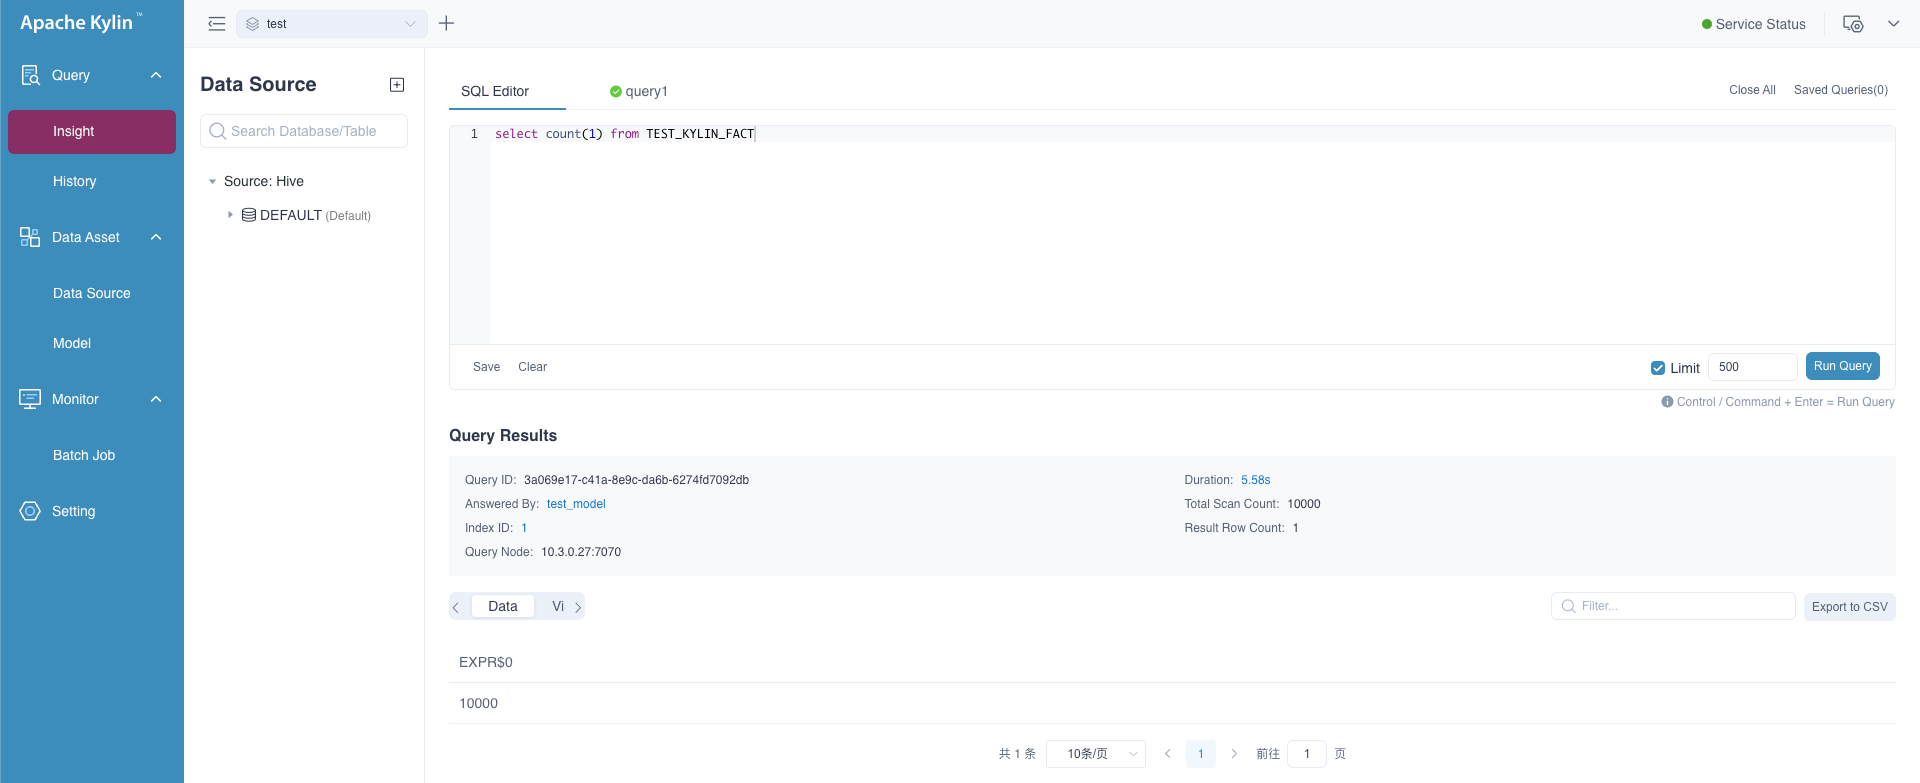Collapse the sidebar with the hamburger icon
This screenshot has height=783, width=1920.
[x=216, y=24]
